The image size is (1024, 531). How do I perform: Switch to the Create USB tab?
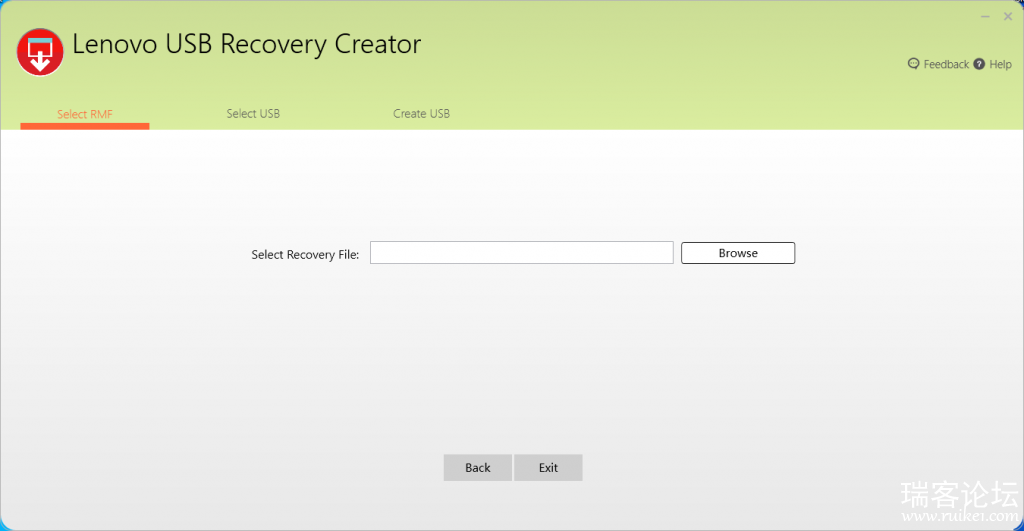(421, 114)
